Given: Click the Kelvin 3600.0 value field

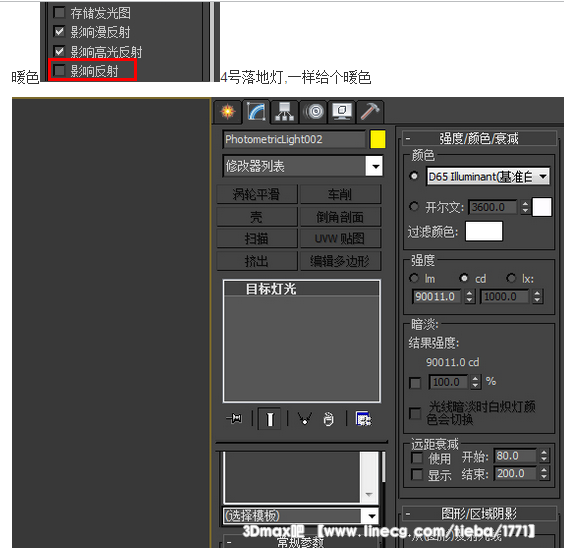Looking at the screenshot, I should click(492, 207).
